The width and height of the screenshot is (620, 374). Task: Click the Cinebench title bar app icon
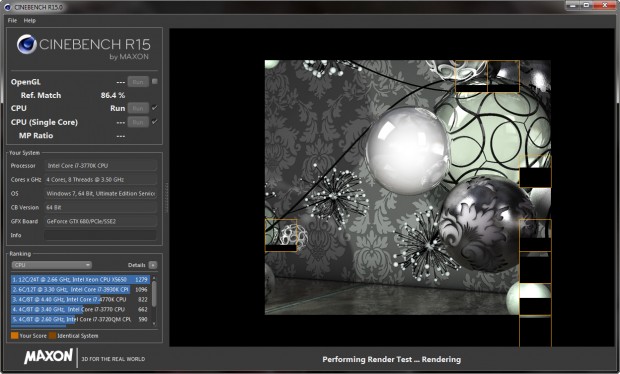coord(8,7)
